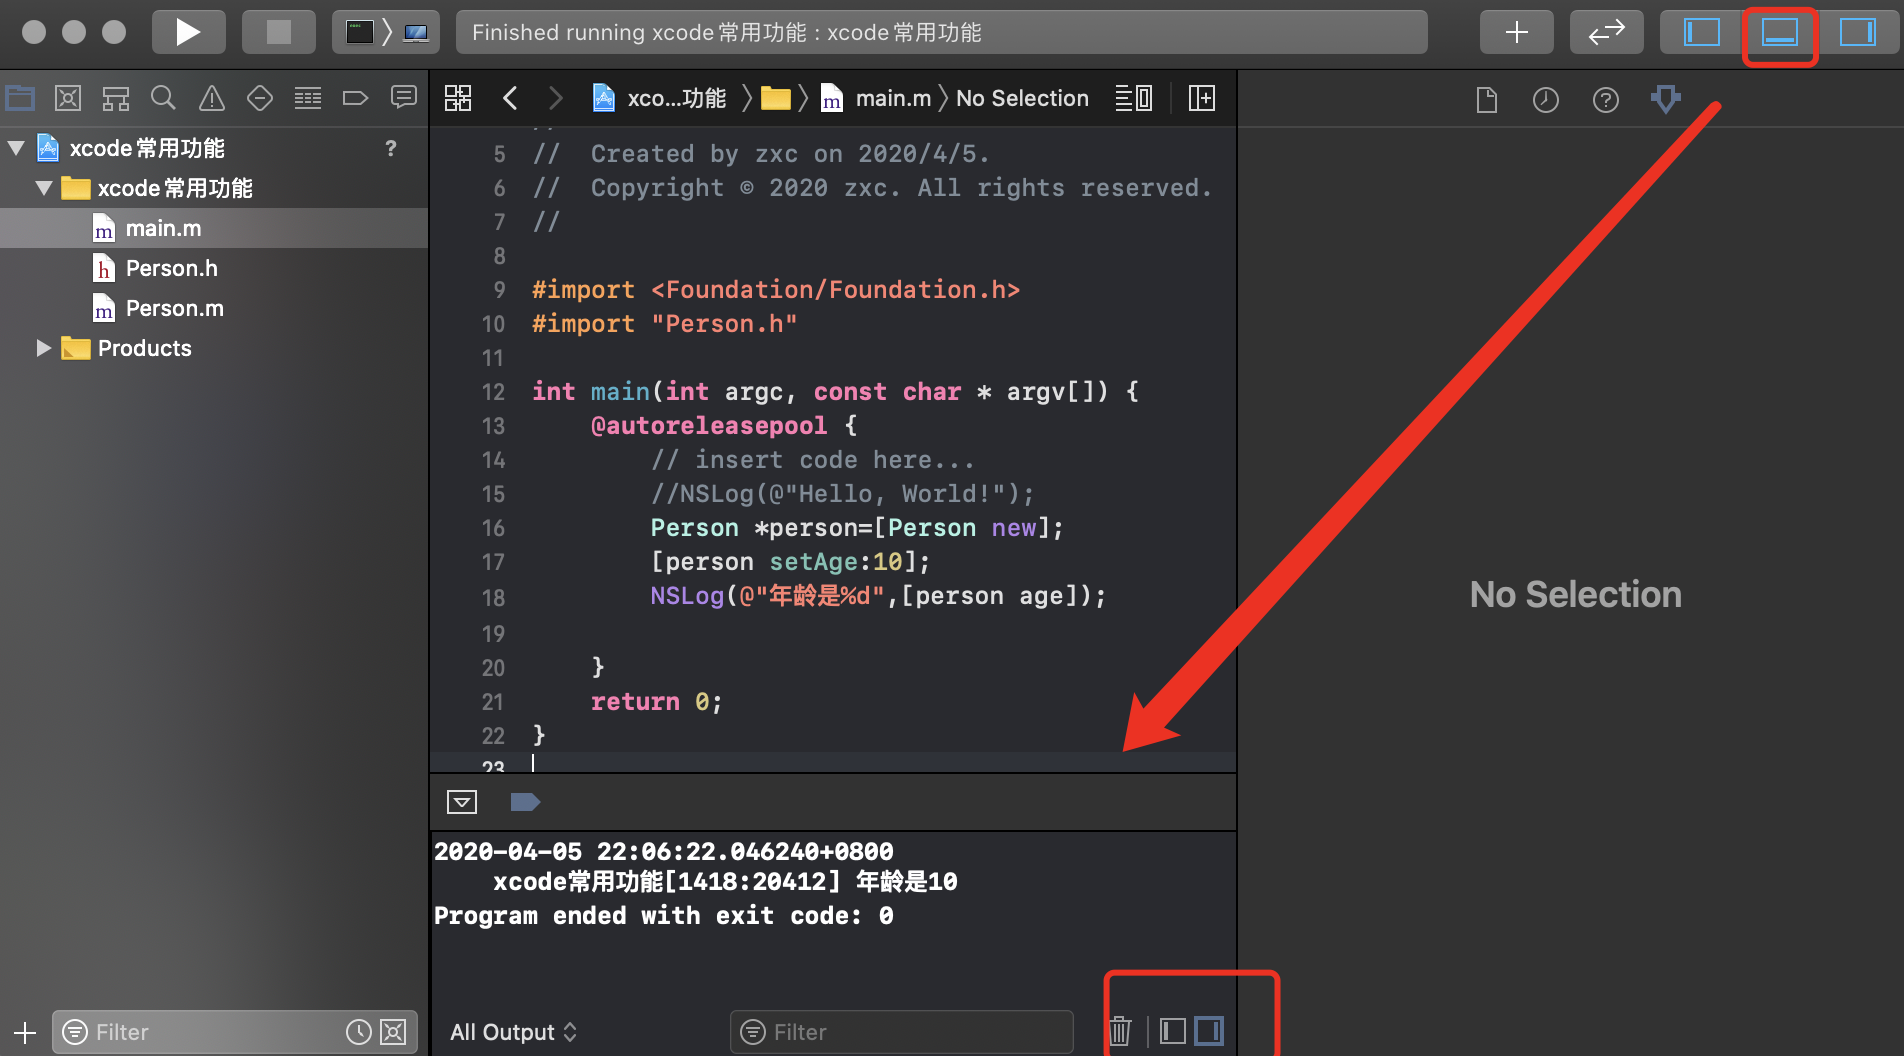Show the Source Control navigator
Image resolution: width=1904 pixels, height=1056 pixels.
[68, 98]
